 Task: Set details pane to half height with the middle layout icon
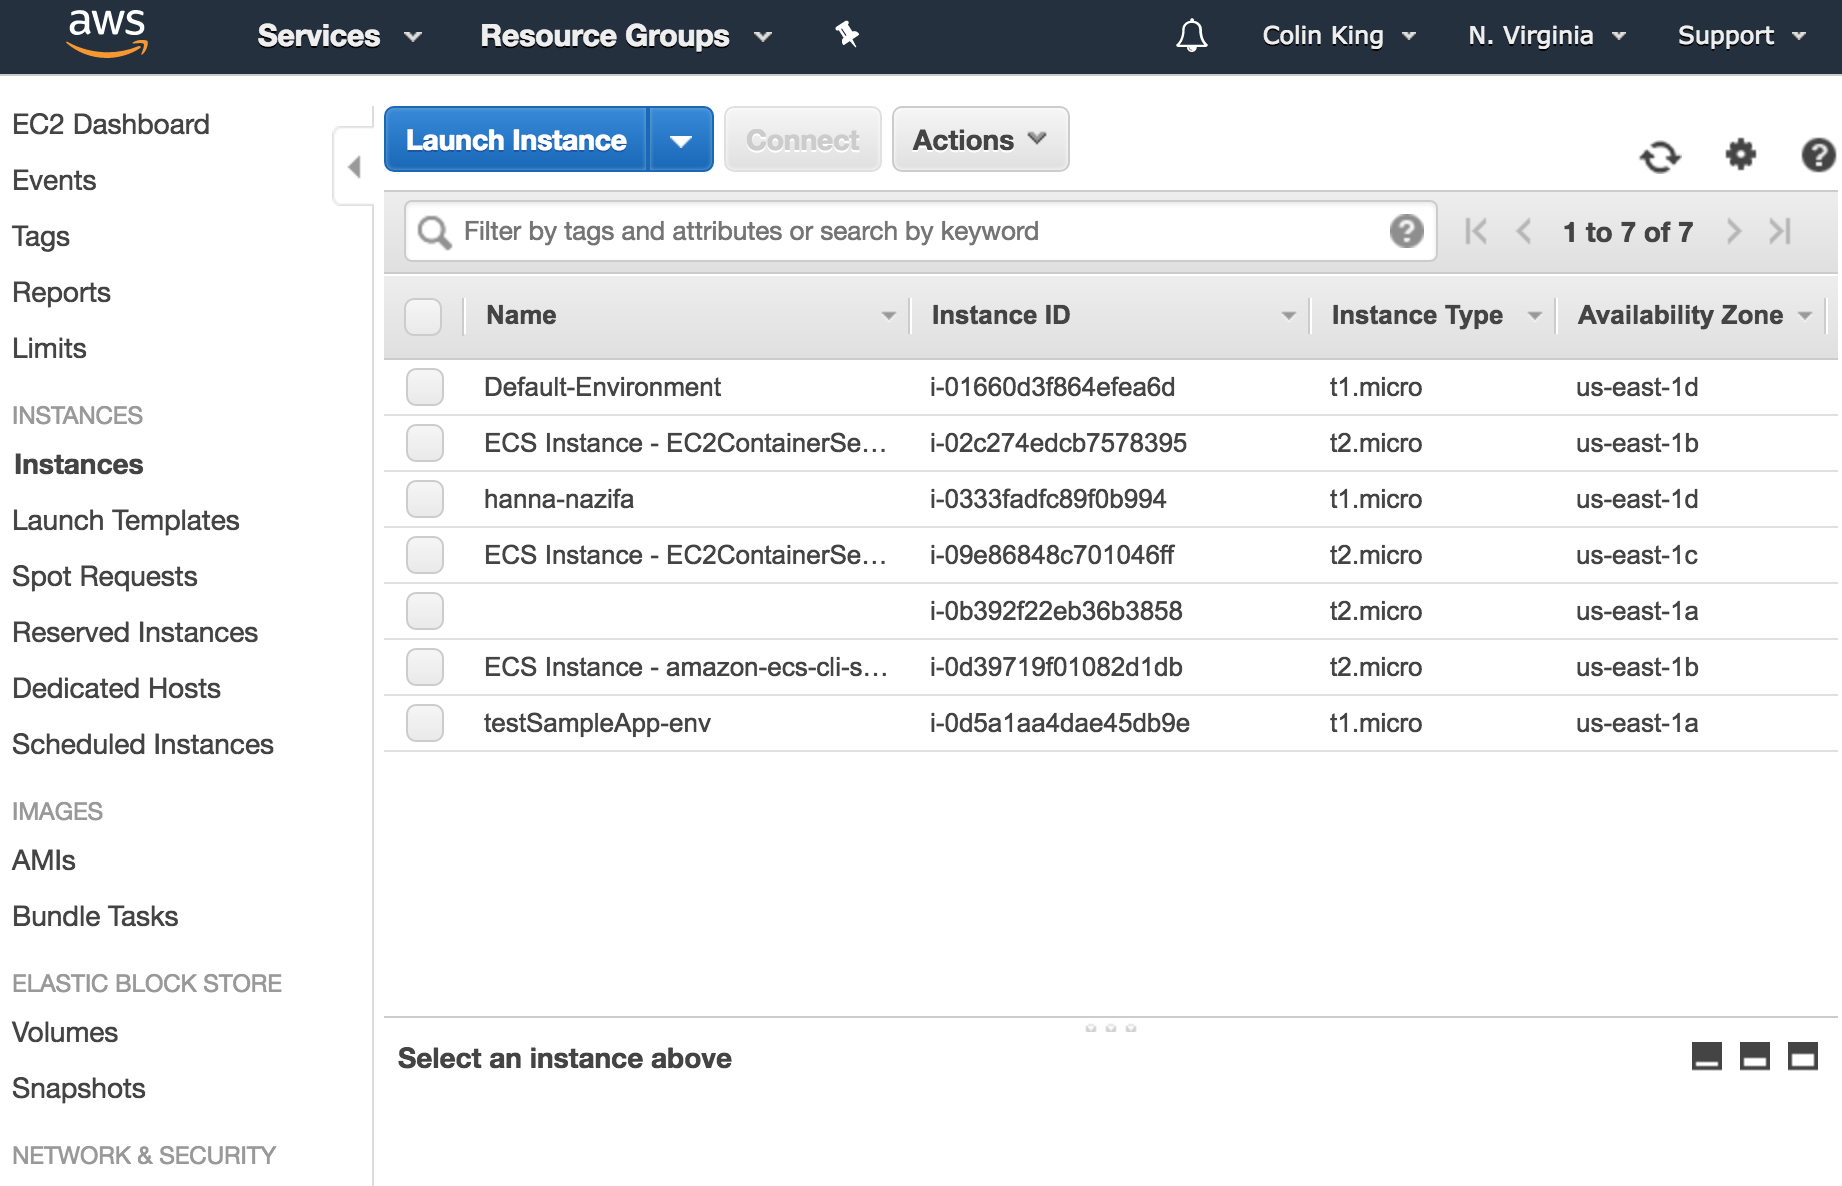click(x=1755, y=1056)
